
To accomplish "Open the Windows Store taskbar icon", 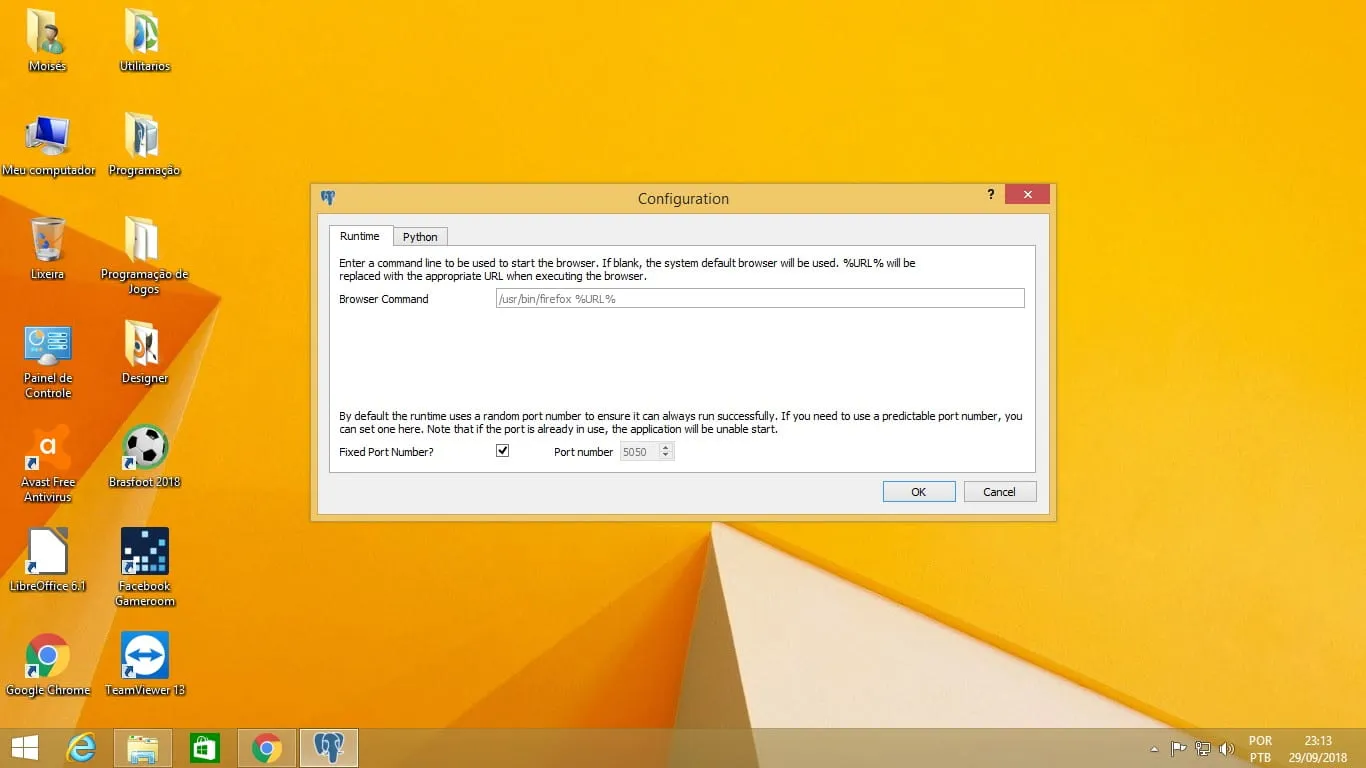I will 205,748.
